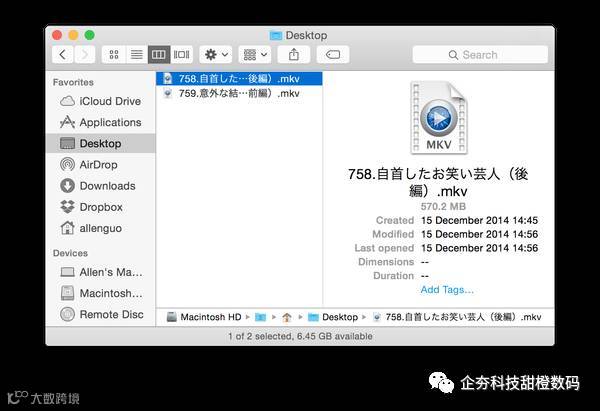
Task: Click the large MKV preview icon
Action: pyautogui.click(x=439, y=118)
